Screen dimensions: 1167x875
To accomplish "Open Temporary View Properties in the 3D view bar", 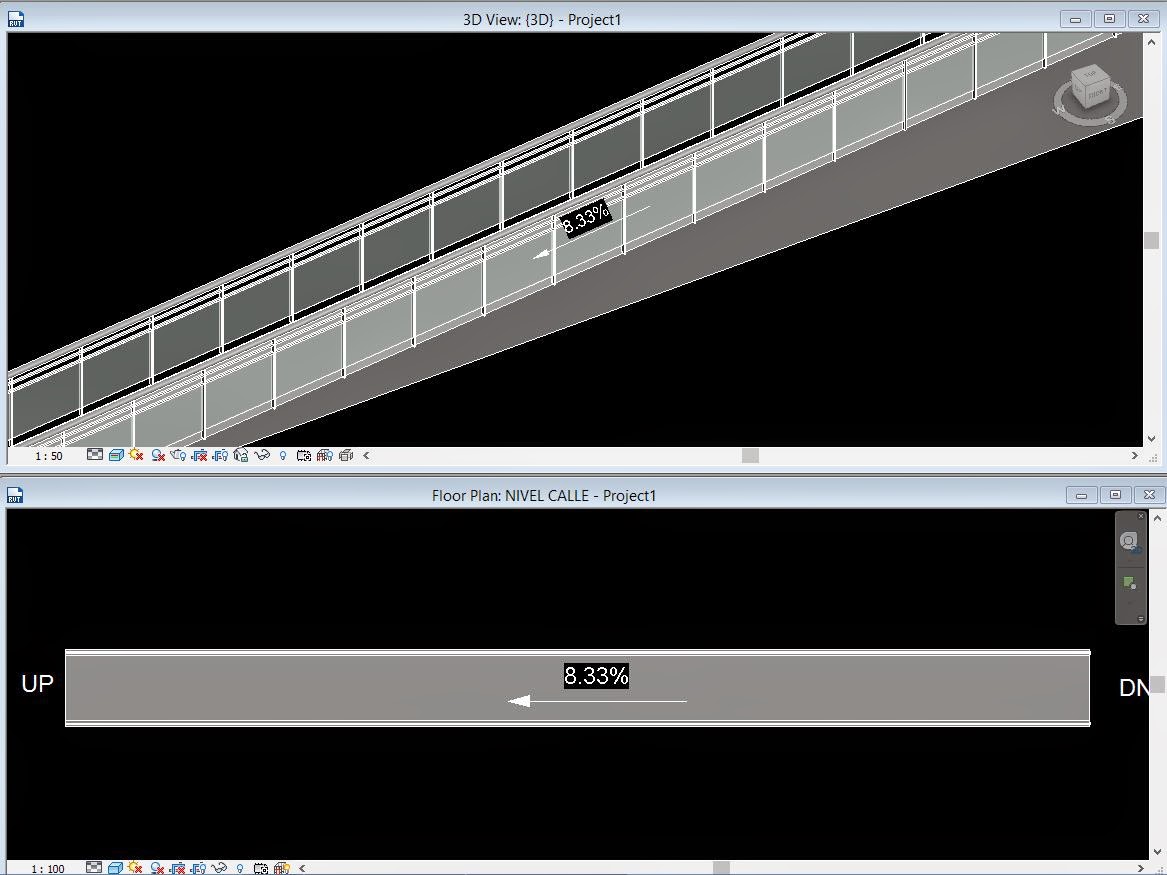I will coord(303,455).
